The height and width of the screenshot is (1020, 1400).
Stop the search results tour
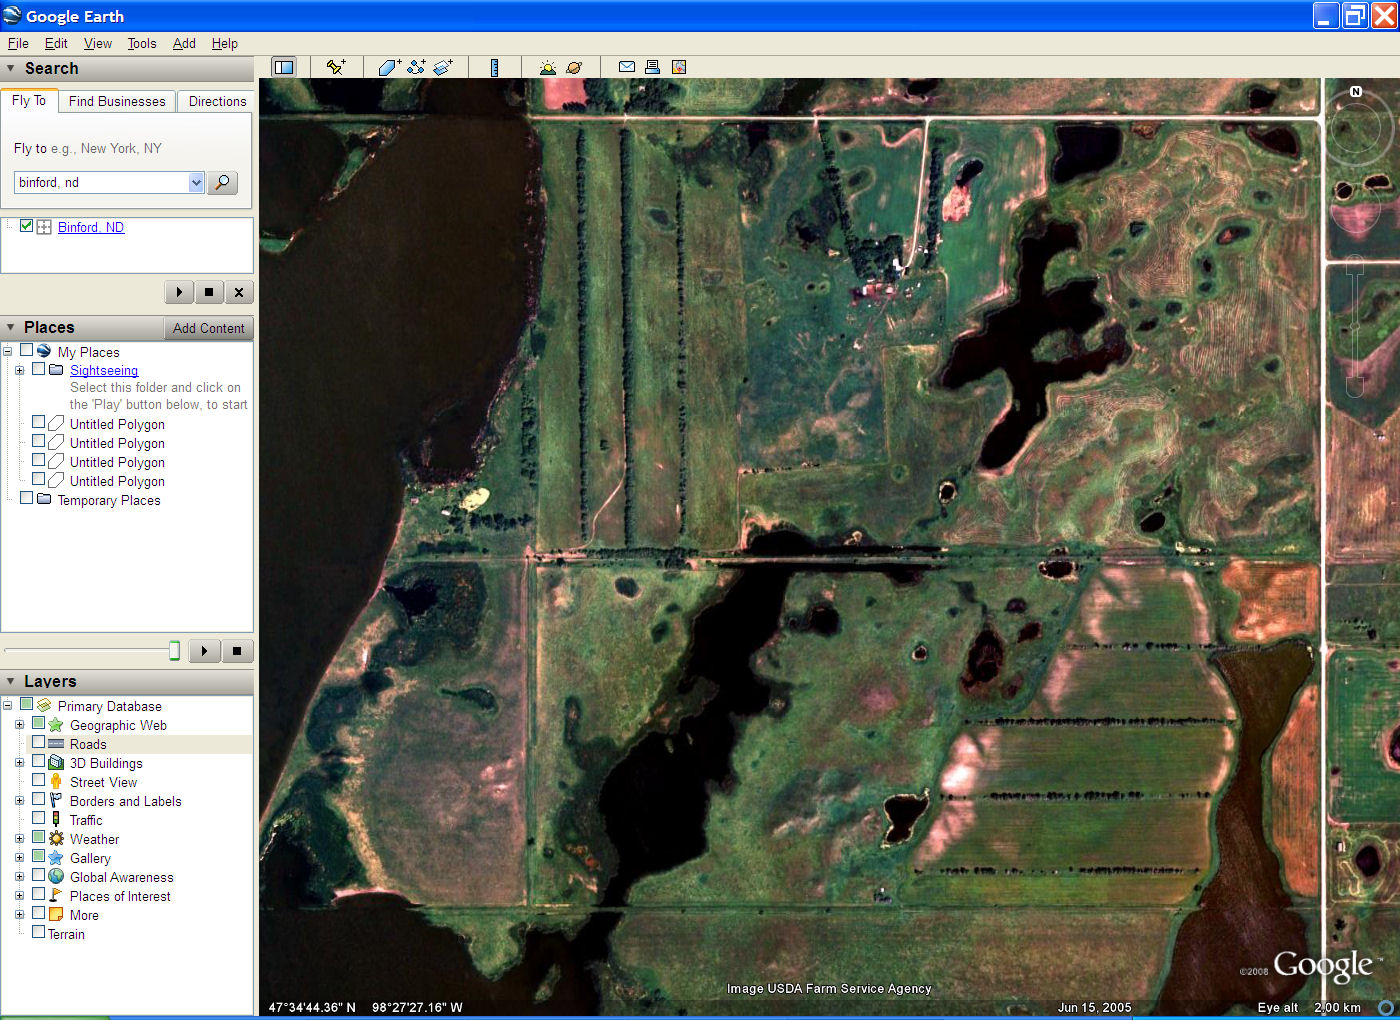[208, 292]
